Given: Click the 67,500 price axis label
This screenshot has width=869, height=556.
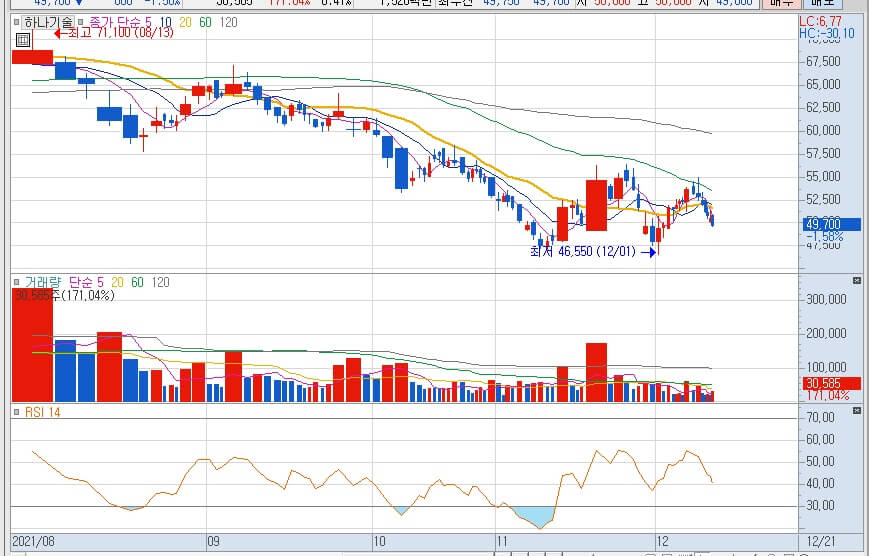Looking at the screenshot, I should 824,61.
